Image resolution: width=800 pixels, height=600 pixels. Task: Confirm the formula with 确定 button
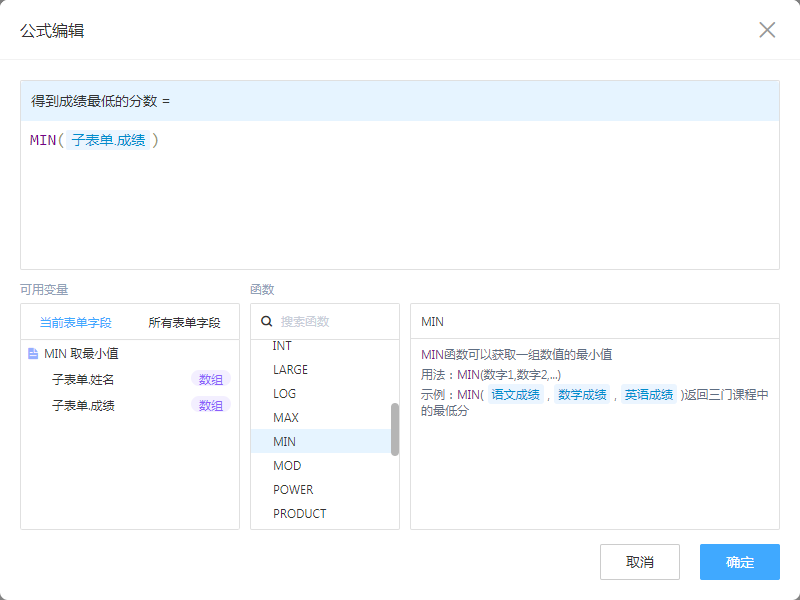click(739, 562)
